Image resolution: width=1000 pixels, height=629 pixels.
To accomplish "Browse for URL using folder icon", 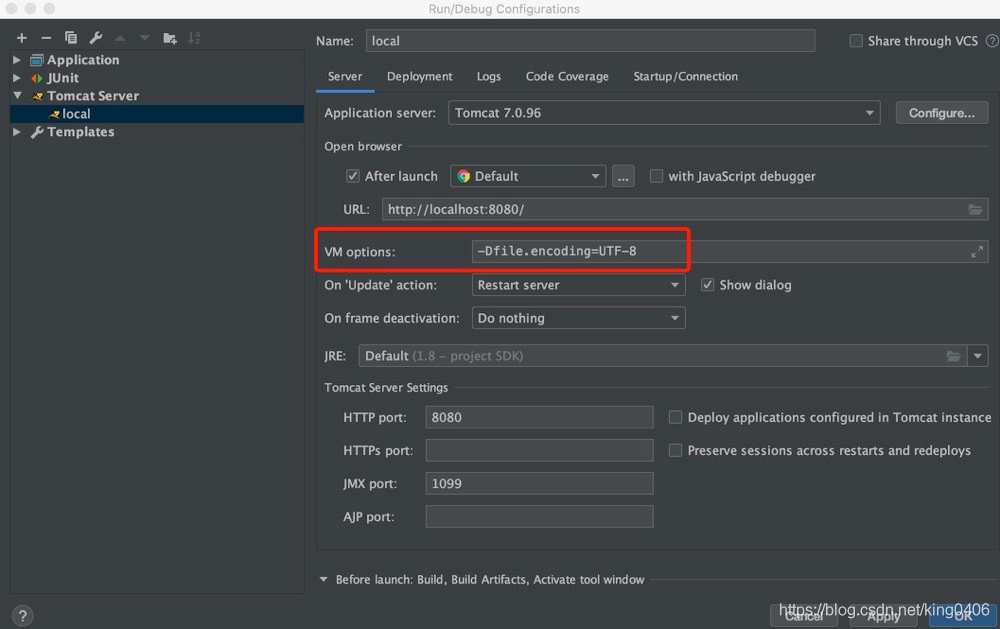I will (x=975, y=209).
